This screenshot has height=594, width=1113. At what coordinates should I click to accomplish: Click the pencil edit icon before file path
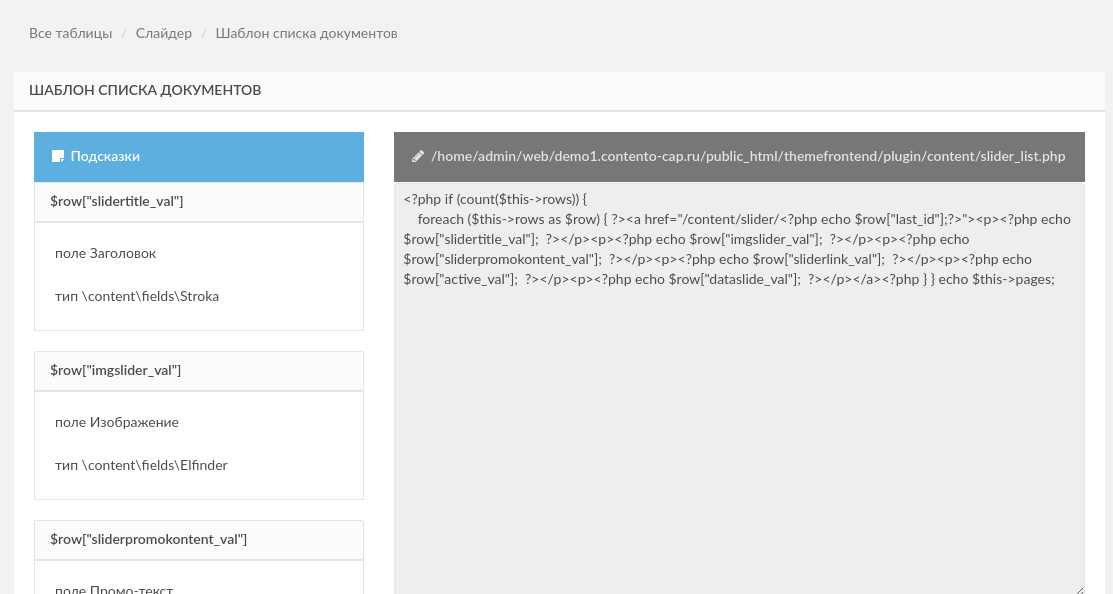click(x=418, y=156)
